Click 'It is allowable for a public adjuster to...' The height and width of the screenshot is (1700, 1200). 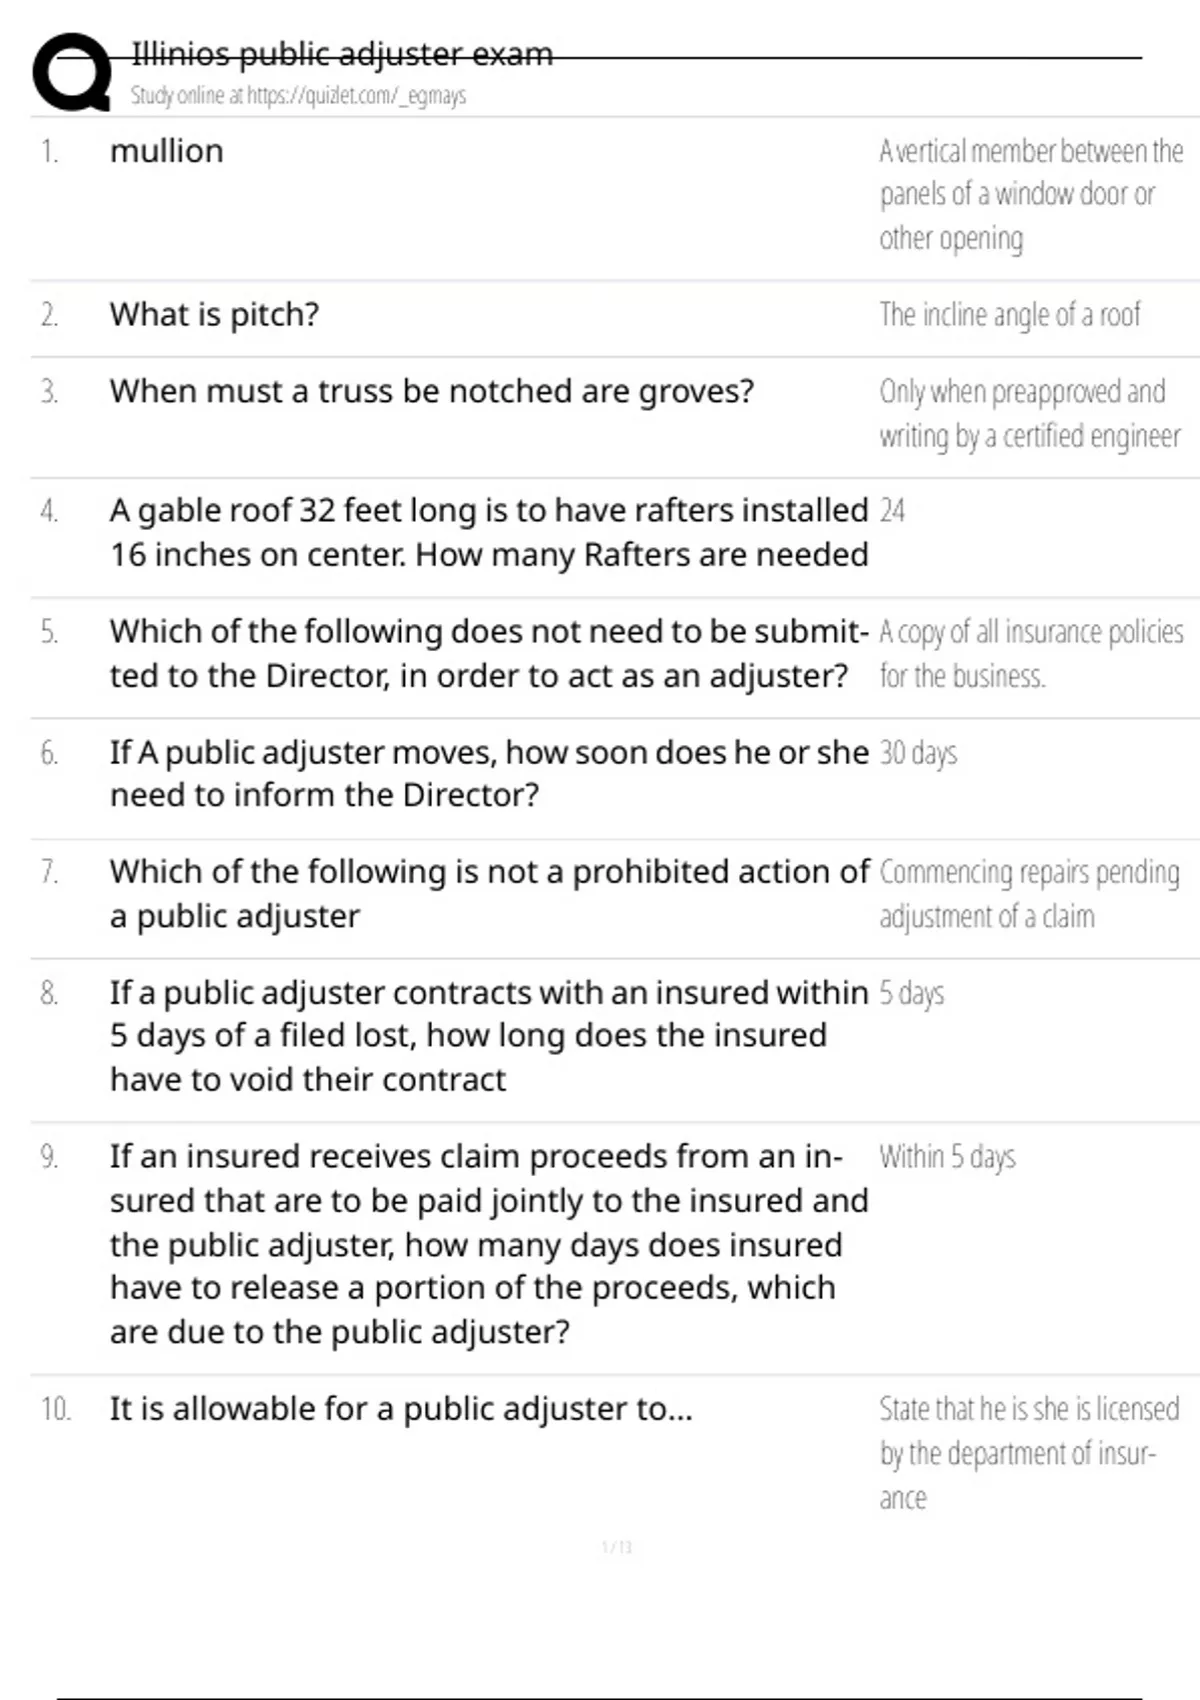[401, 1409]
